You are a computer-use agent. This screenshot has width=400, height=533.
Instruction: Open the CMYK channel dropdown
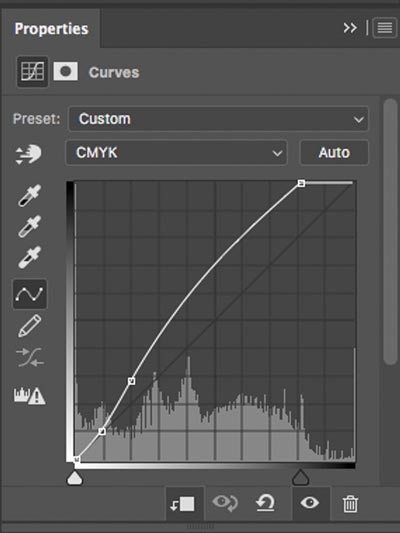coord(176,153)
